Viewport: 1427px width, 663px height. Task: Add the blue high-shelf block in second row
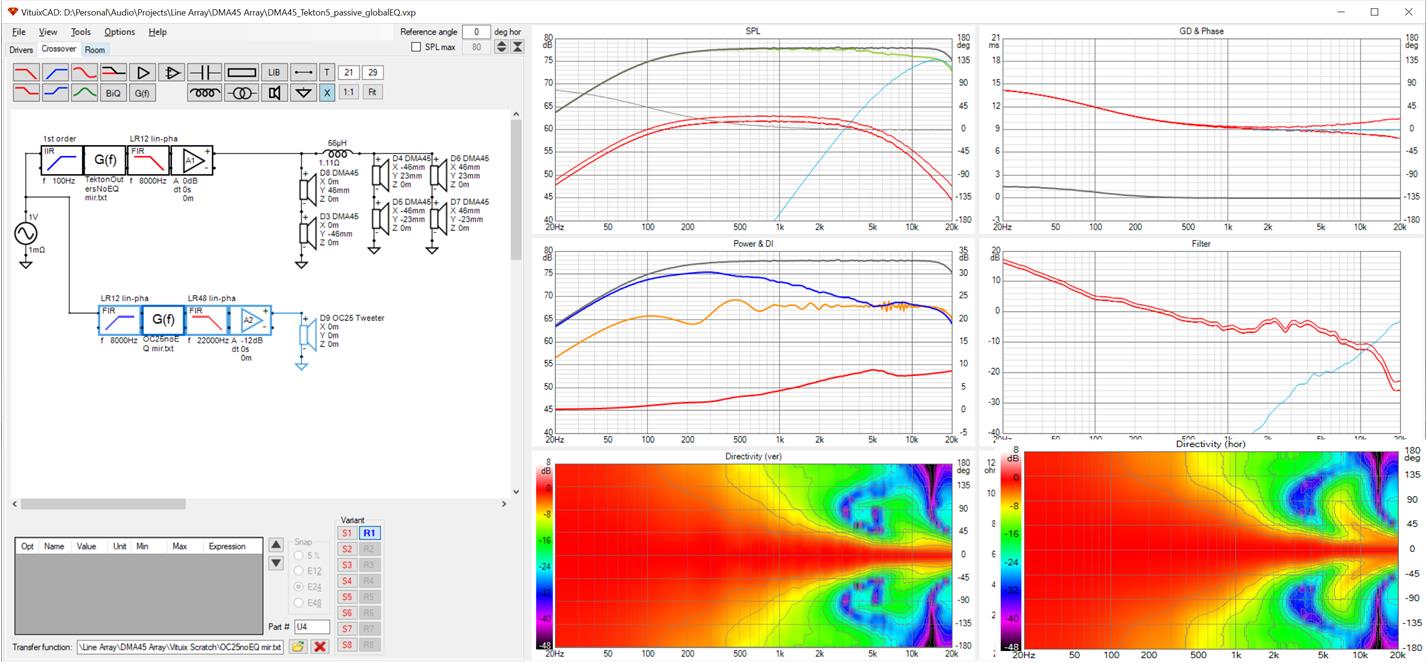55,93
